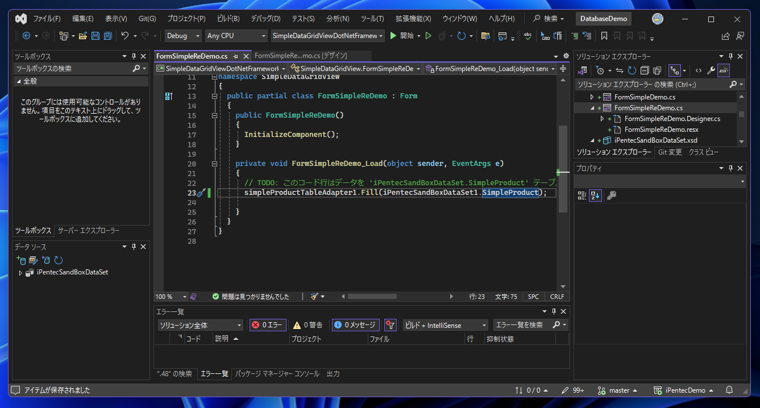760x408 pixels.
Task: Click Solution Explorer switch views icon
Action: [x=582, y=71]
